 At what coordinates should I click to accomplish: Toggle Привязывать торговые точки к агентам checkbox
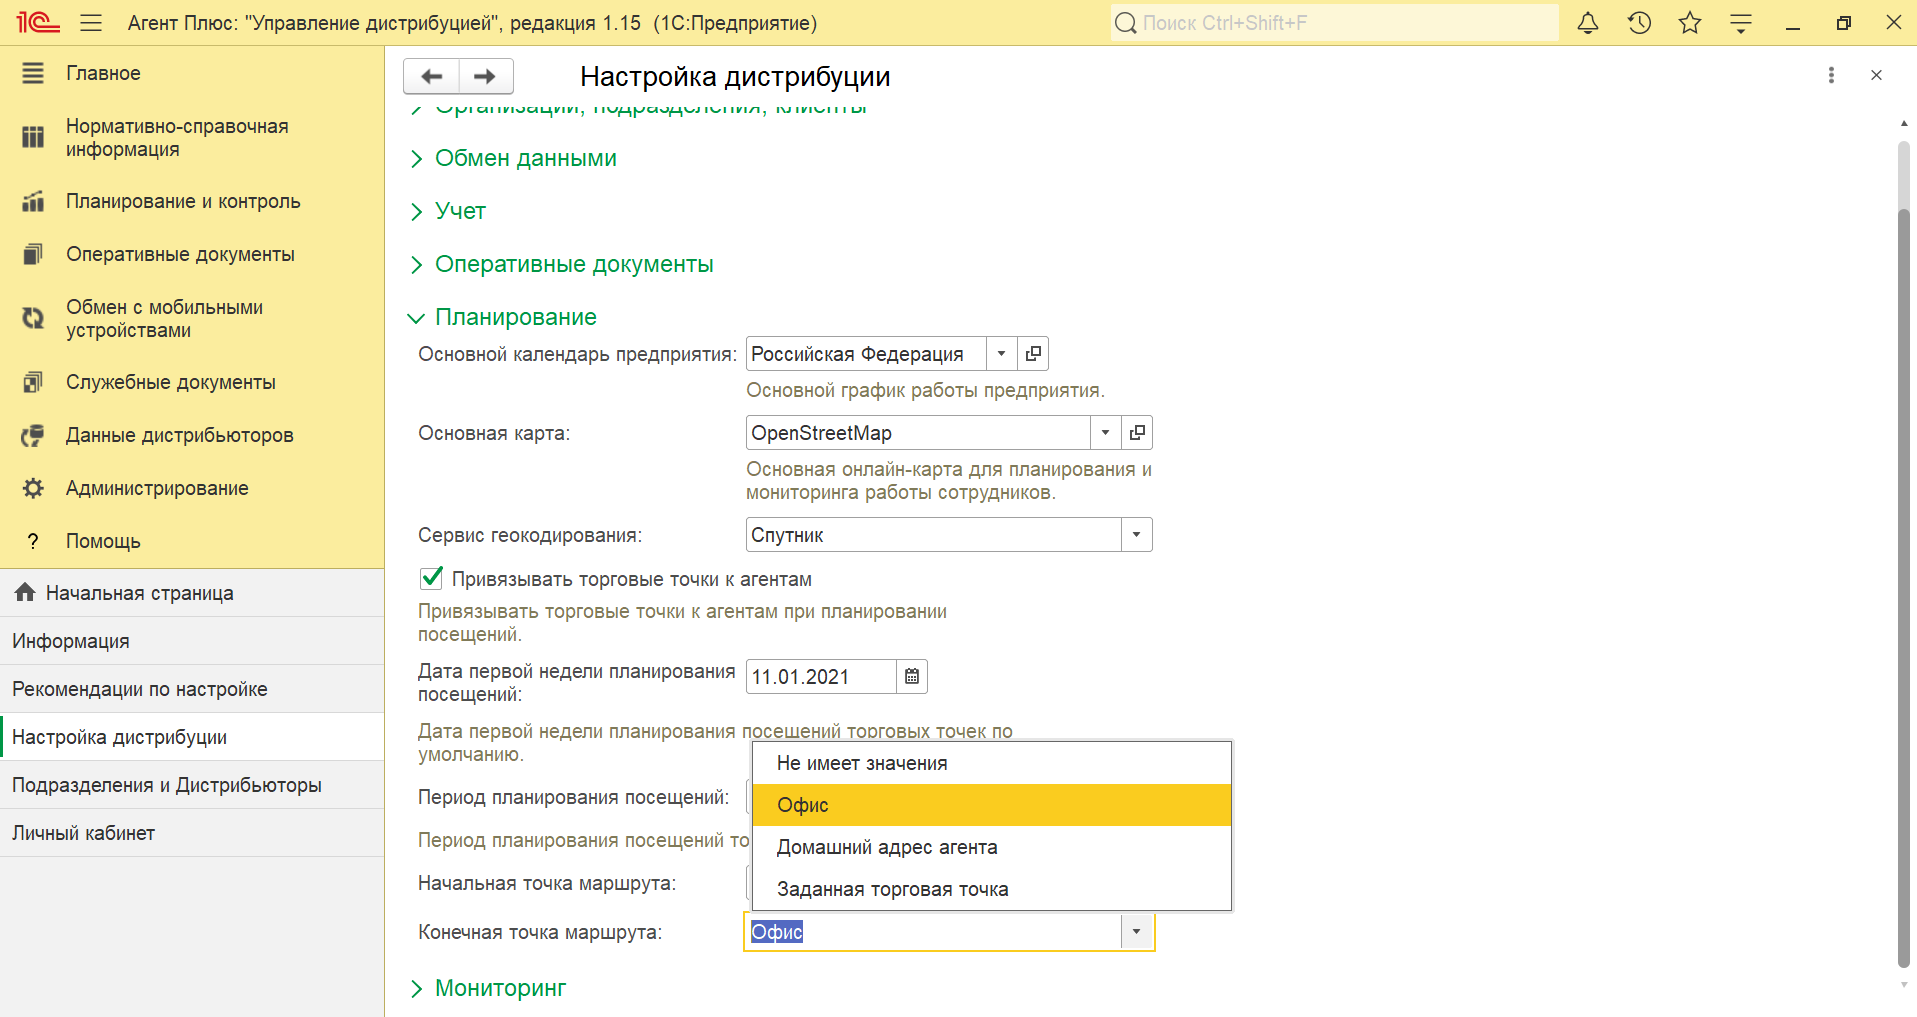point(431,578)
